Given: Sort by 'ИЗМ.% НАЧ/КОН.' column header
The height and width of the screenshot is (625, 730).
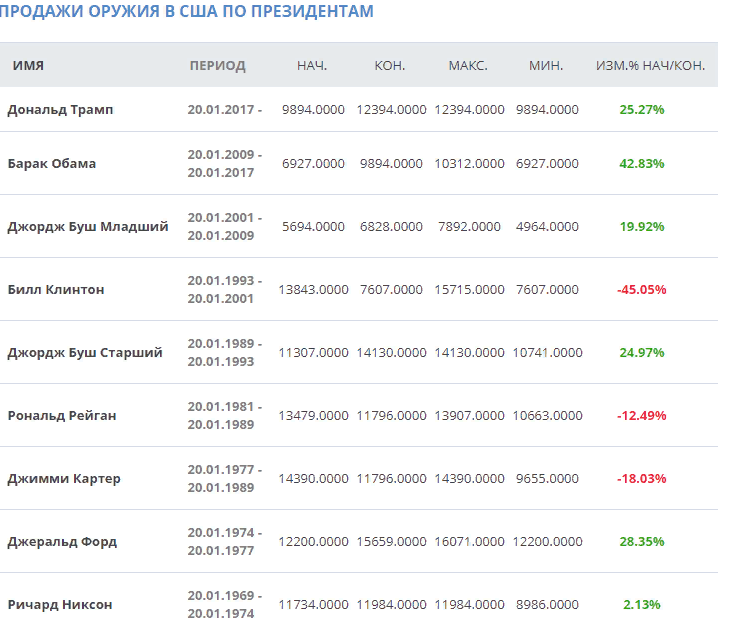Looking at the screenshot, I should pos(650,66).
